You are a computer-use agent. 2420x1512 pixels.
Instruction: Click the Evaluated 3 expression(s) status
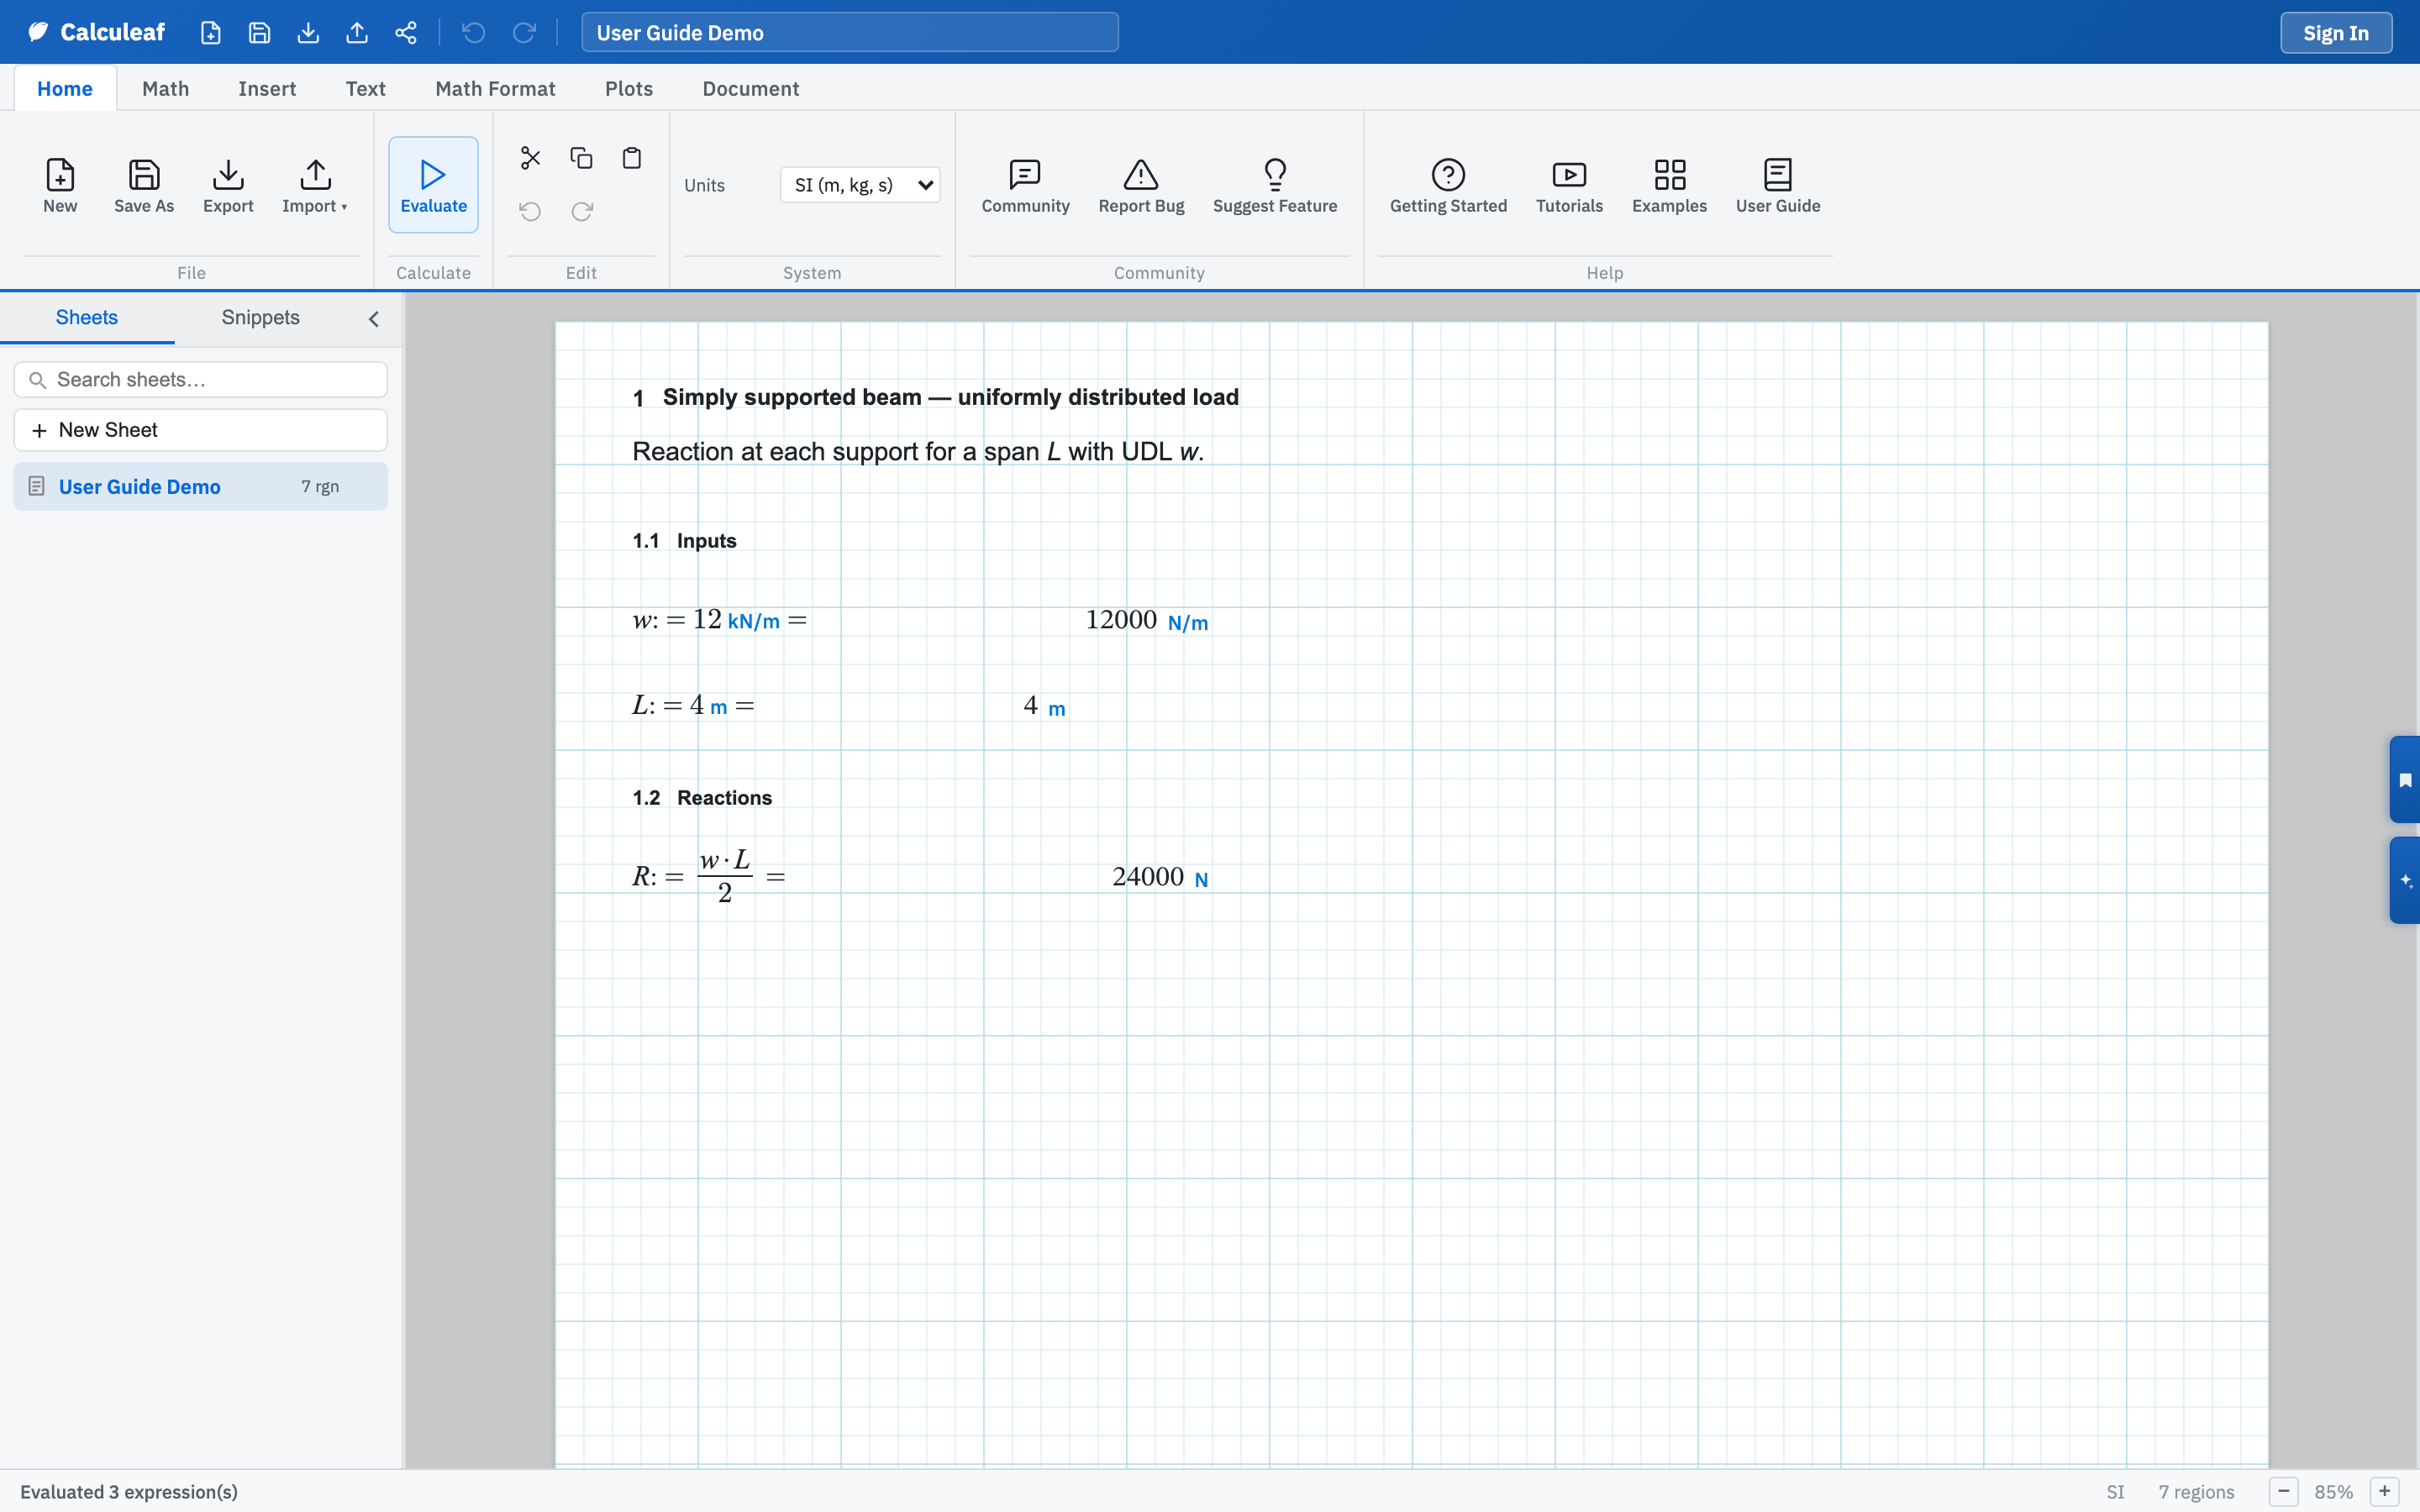point(129,1492)
